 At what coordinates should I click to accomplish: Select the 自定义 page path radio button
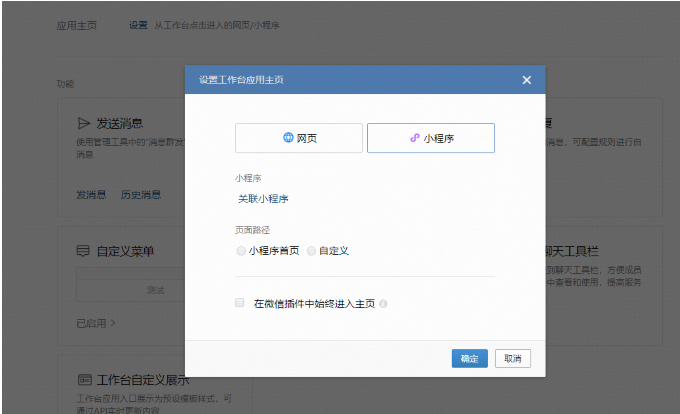click(x=312, y=250)
